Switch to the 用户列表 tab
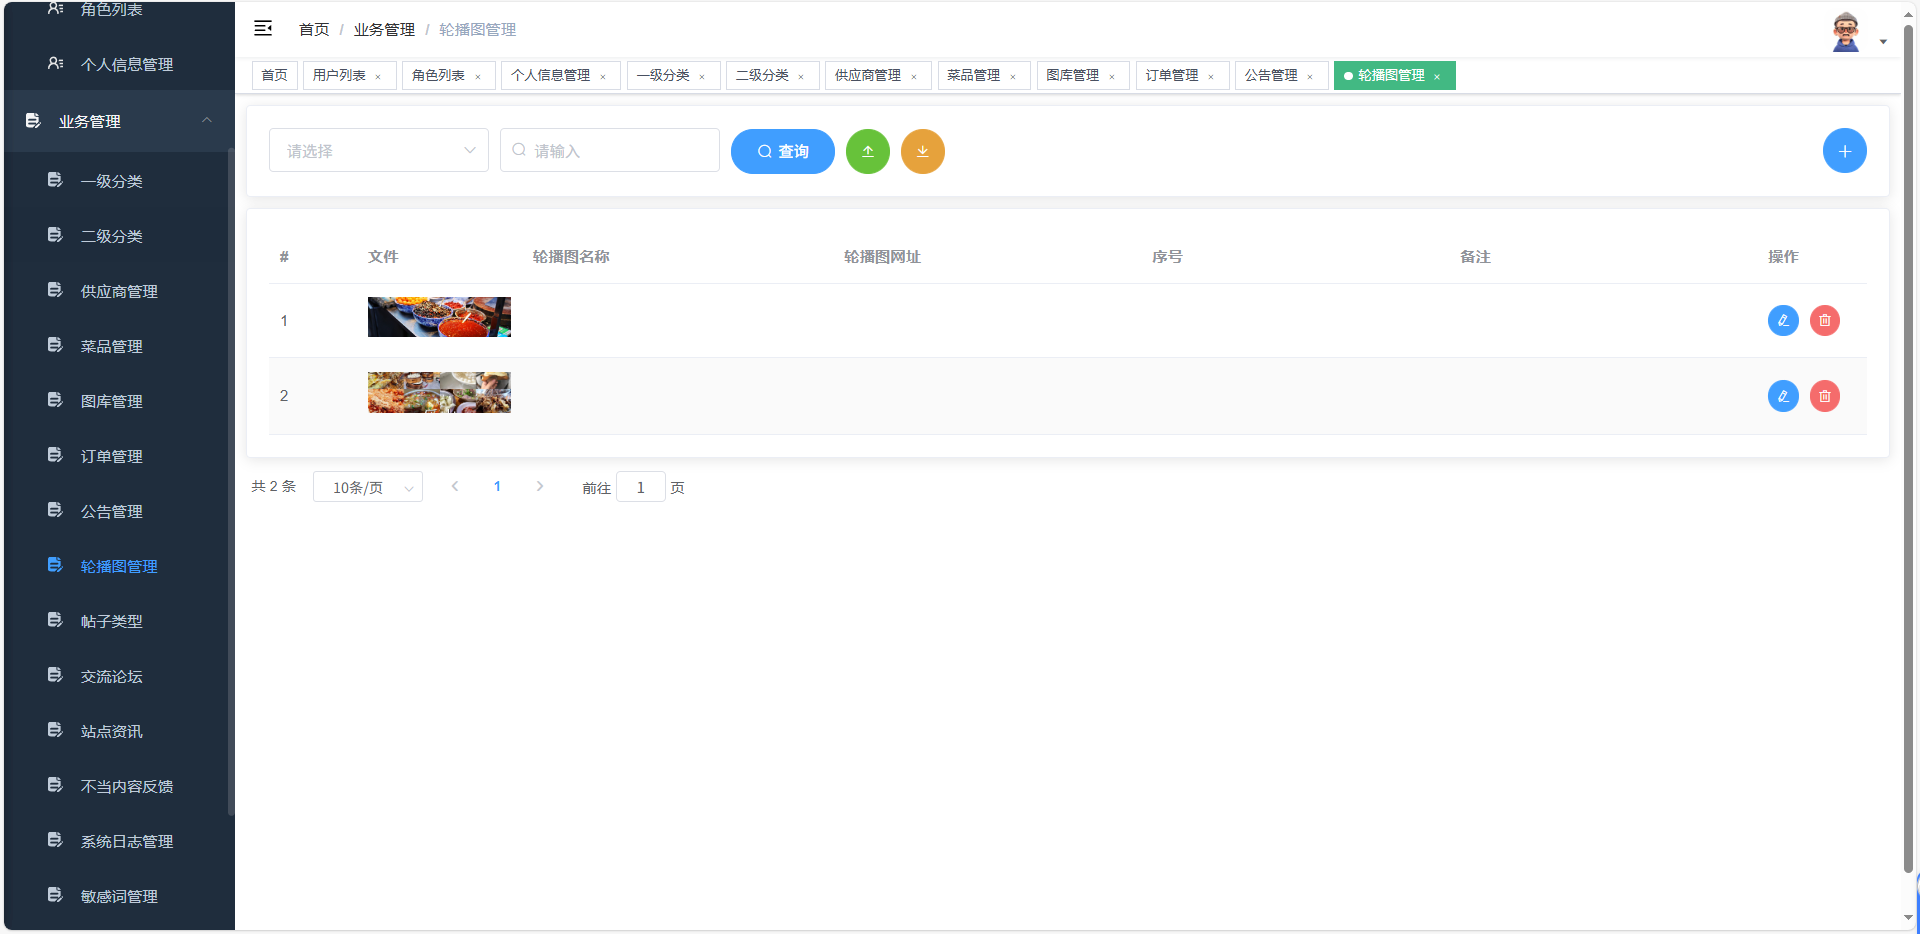The width and height of the screenshot is (1920, 934). pyautogui.click(x=341, y=75)
